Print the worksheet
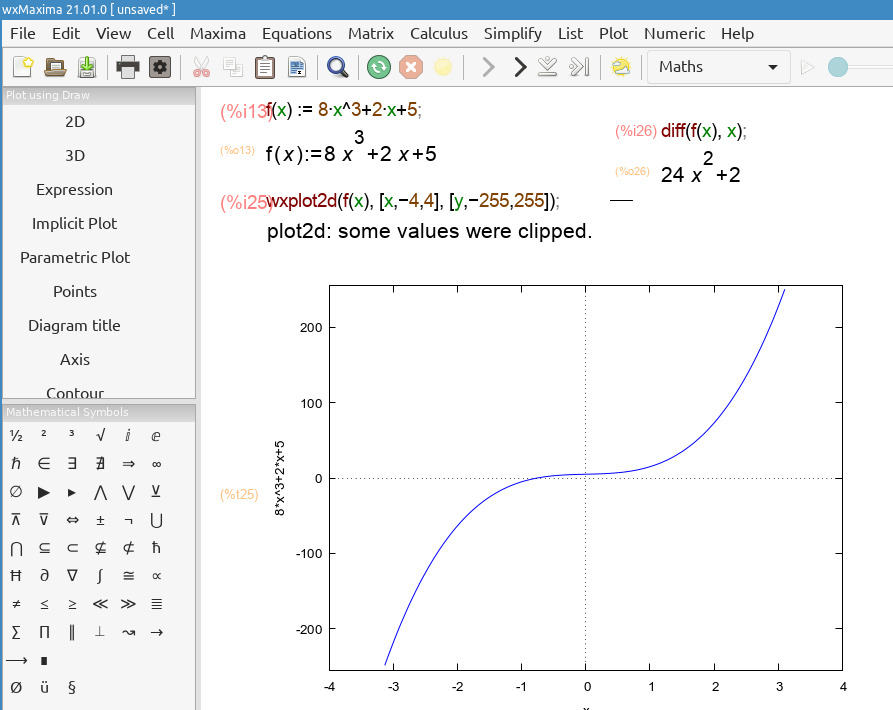This screenshot has width=893, height=710. point(127,67)
